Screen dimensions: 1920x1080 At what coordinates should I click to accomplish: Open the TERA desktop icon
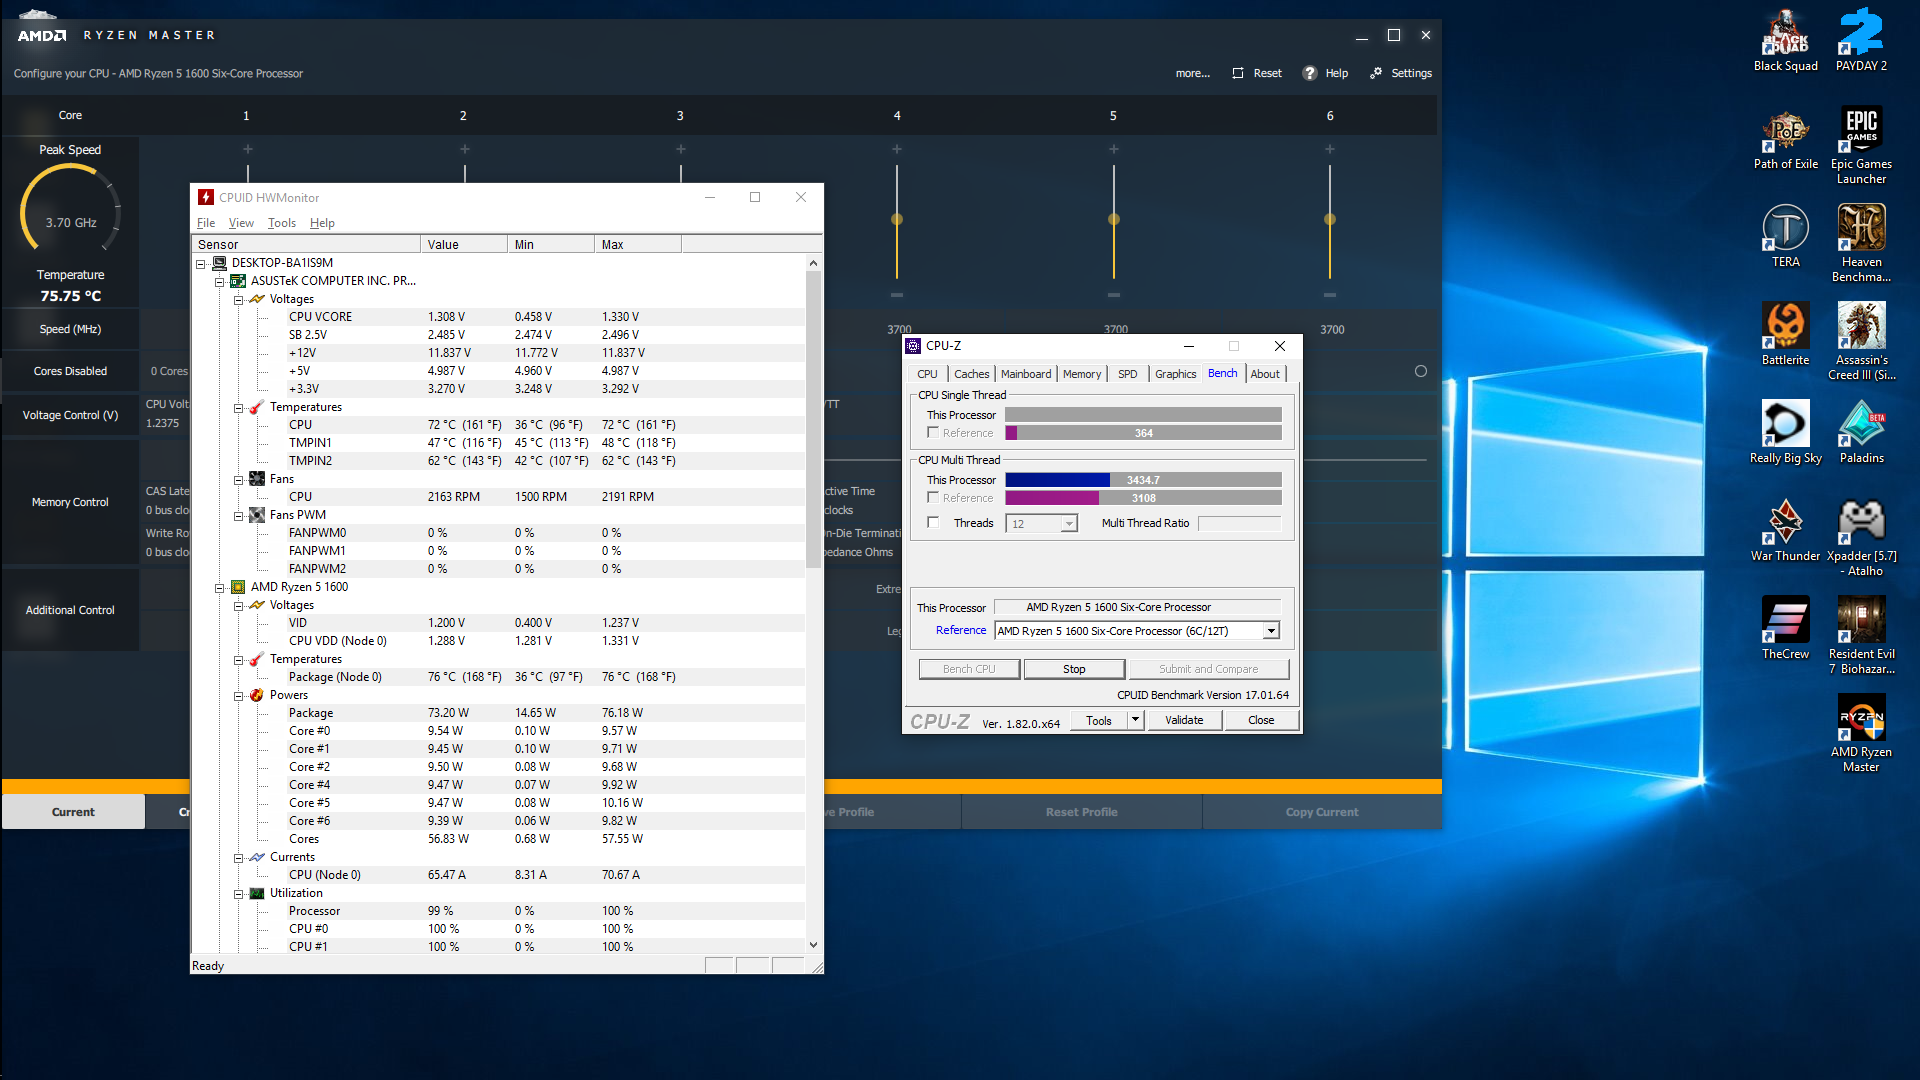[x=1785, y=237]
